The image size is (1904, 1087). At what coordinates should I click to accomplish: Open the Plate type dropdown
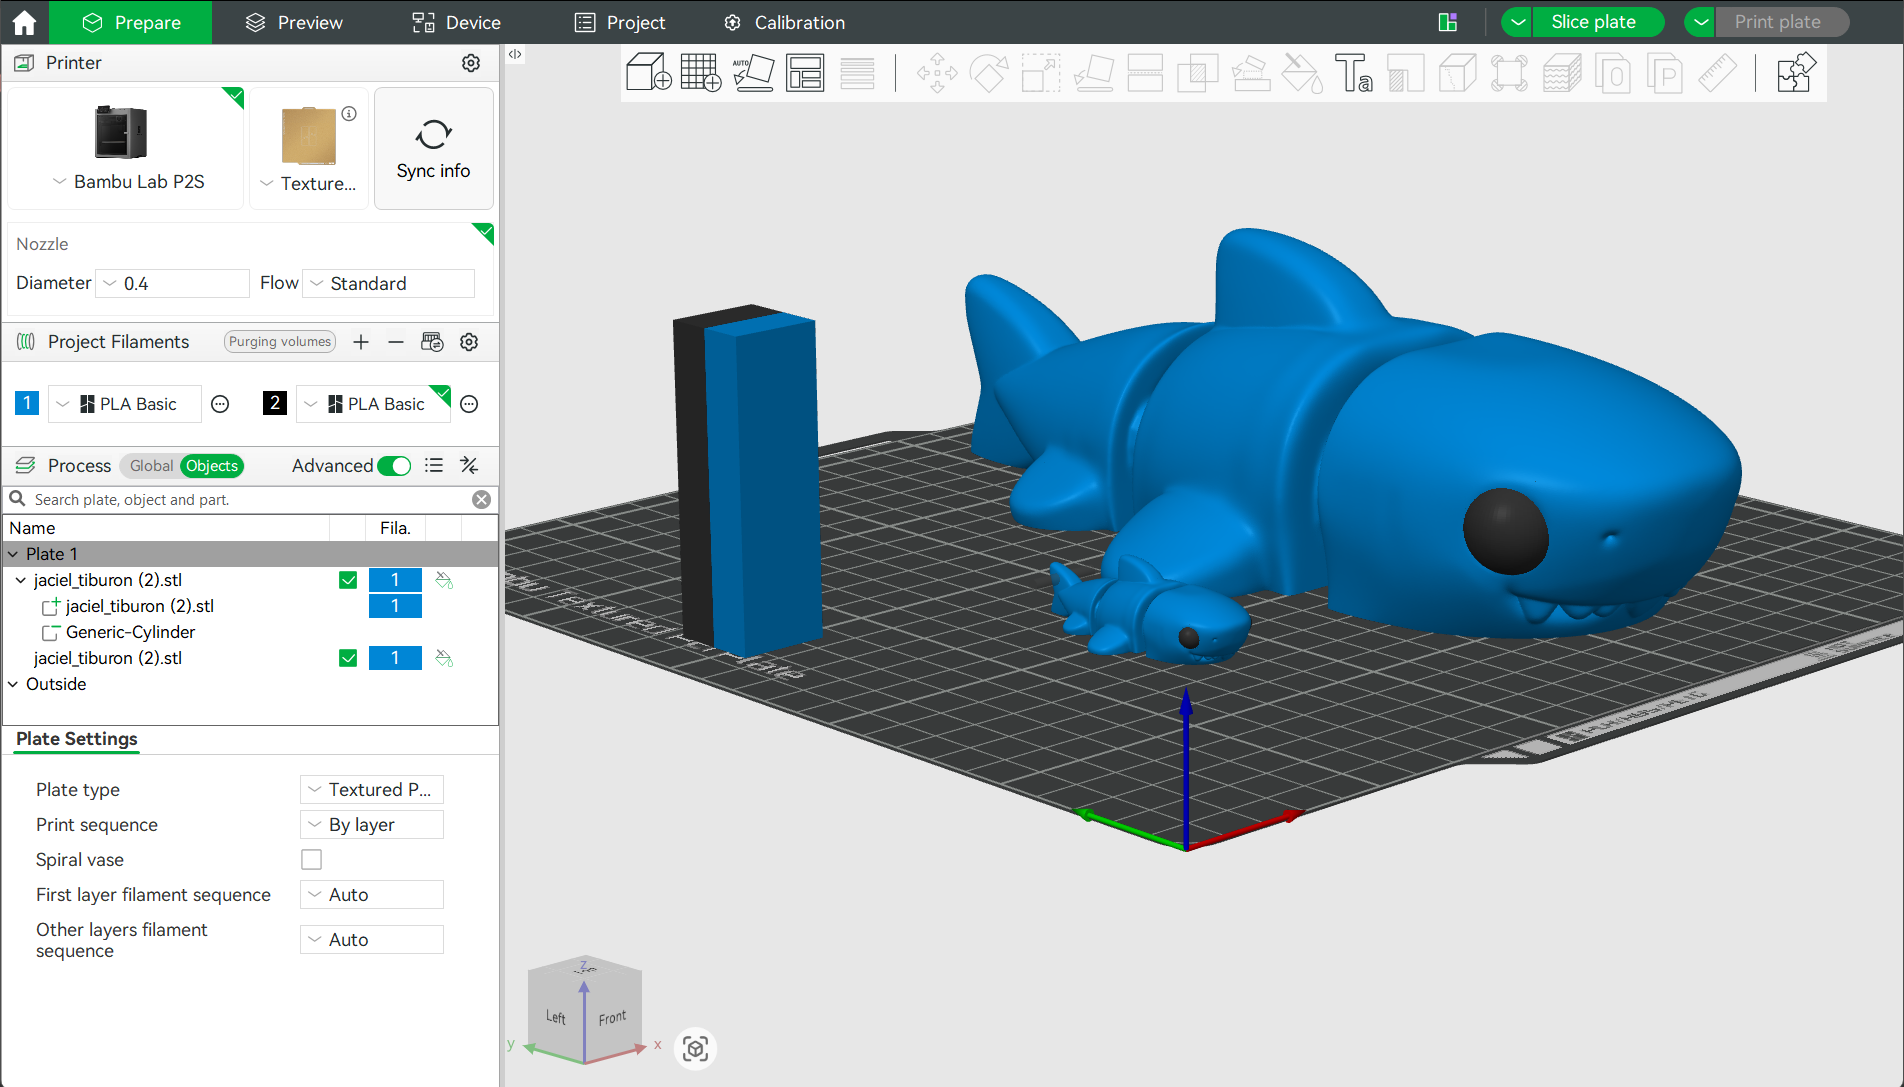point(372,790)
